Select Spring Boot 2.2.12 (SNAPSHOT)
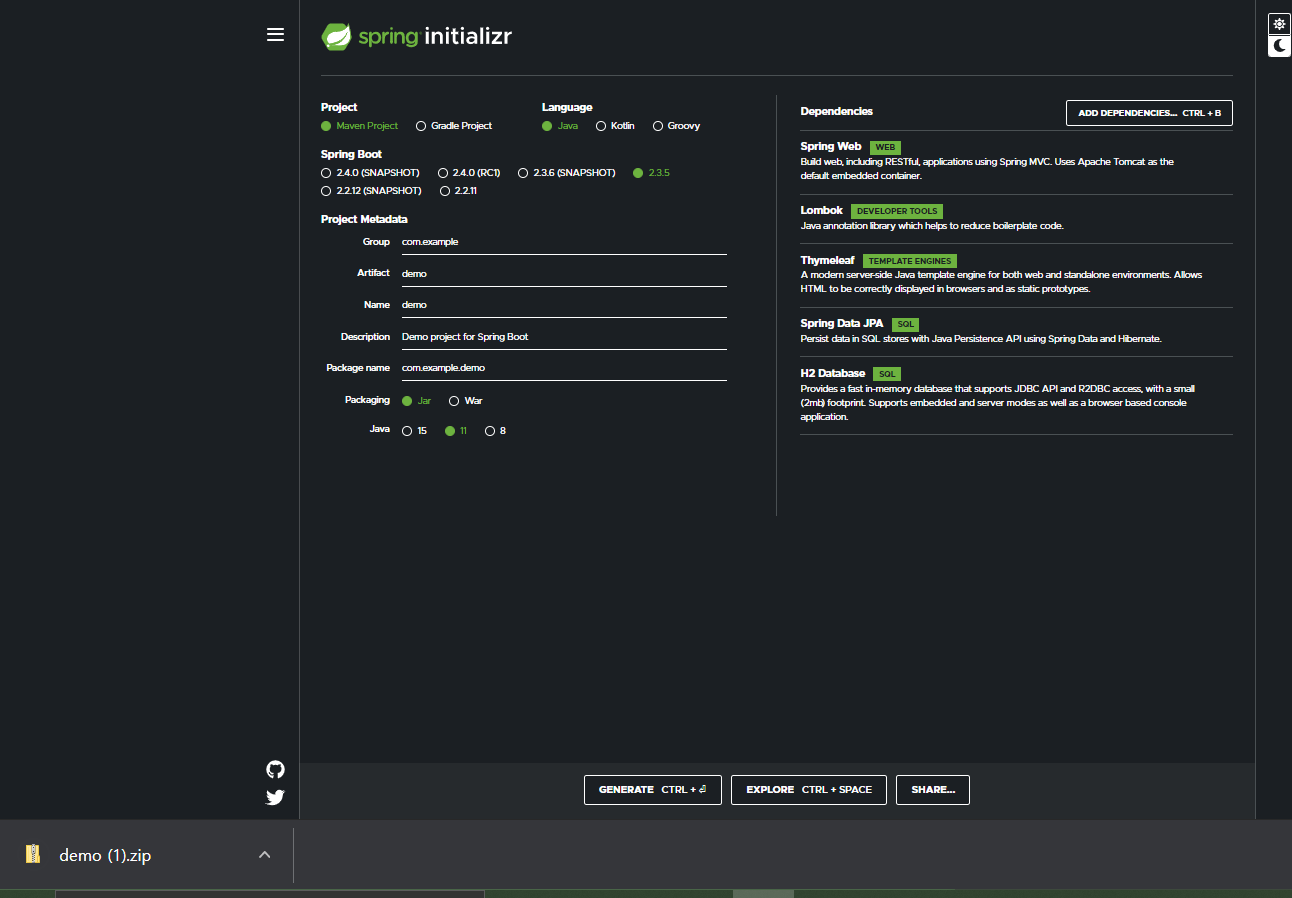This screenshot has width=1292, height=898. coord(371,190)
